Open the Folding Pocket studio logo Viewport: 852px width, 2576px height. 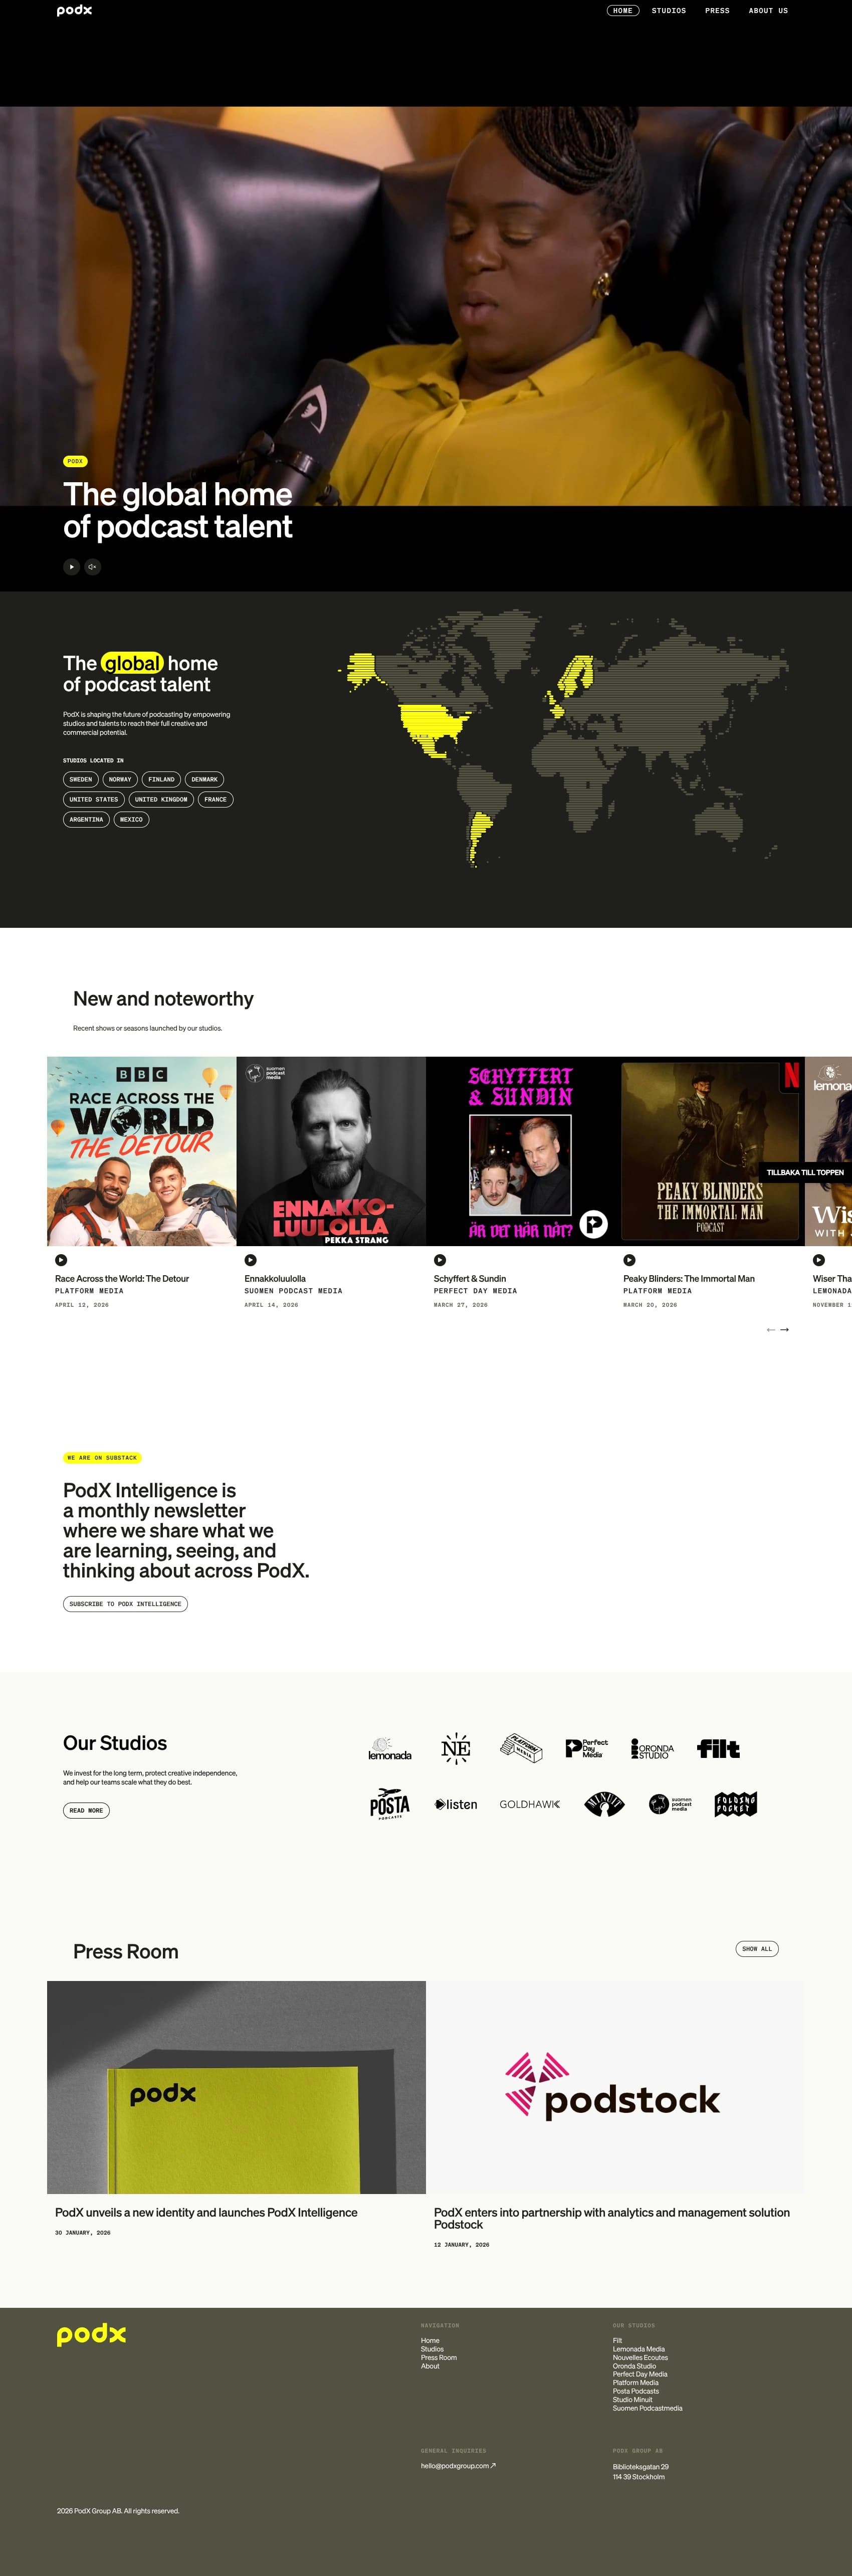736,1804
